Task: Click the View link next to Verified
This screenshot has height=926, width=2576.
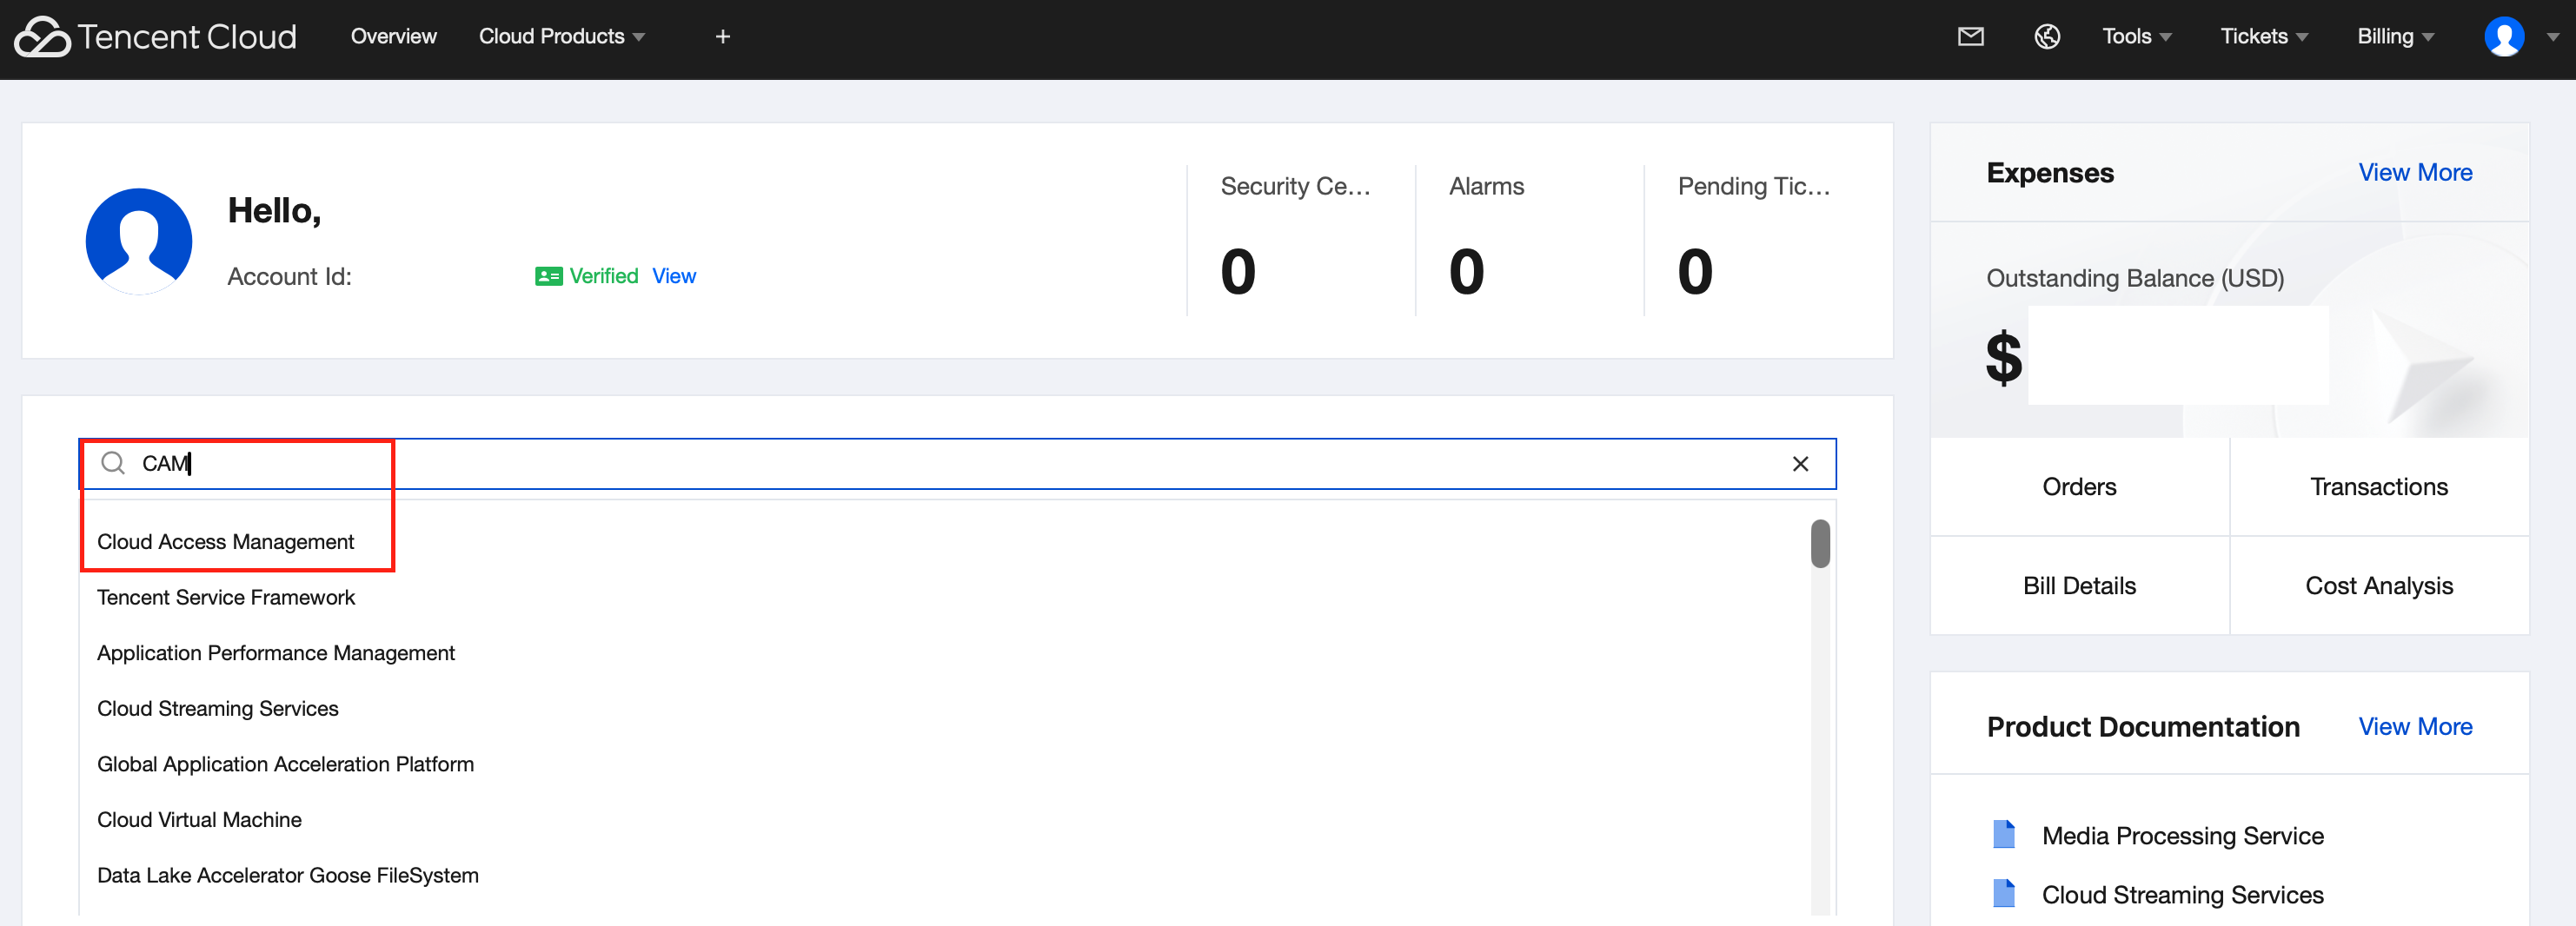Action: point(674,276)
